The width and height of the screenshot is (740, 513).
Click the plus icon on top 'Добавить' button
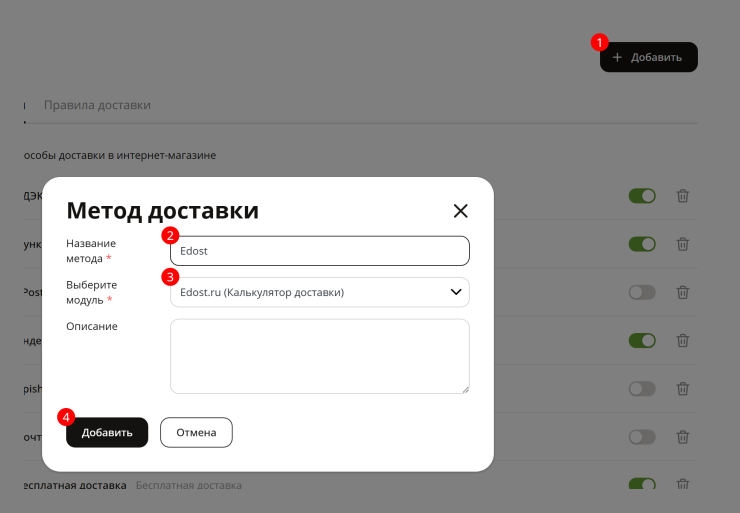[617, 57]
